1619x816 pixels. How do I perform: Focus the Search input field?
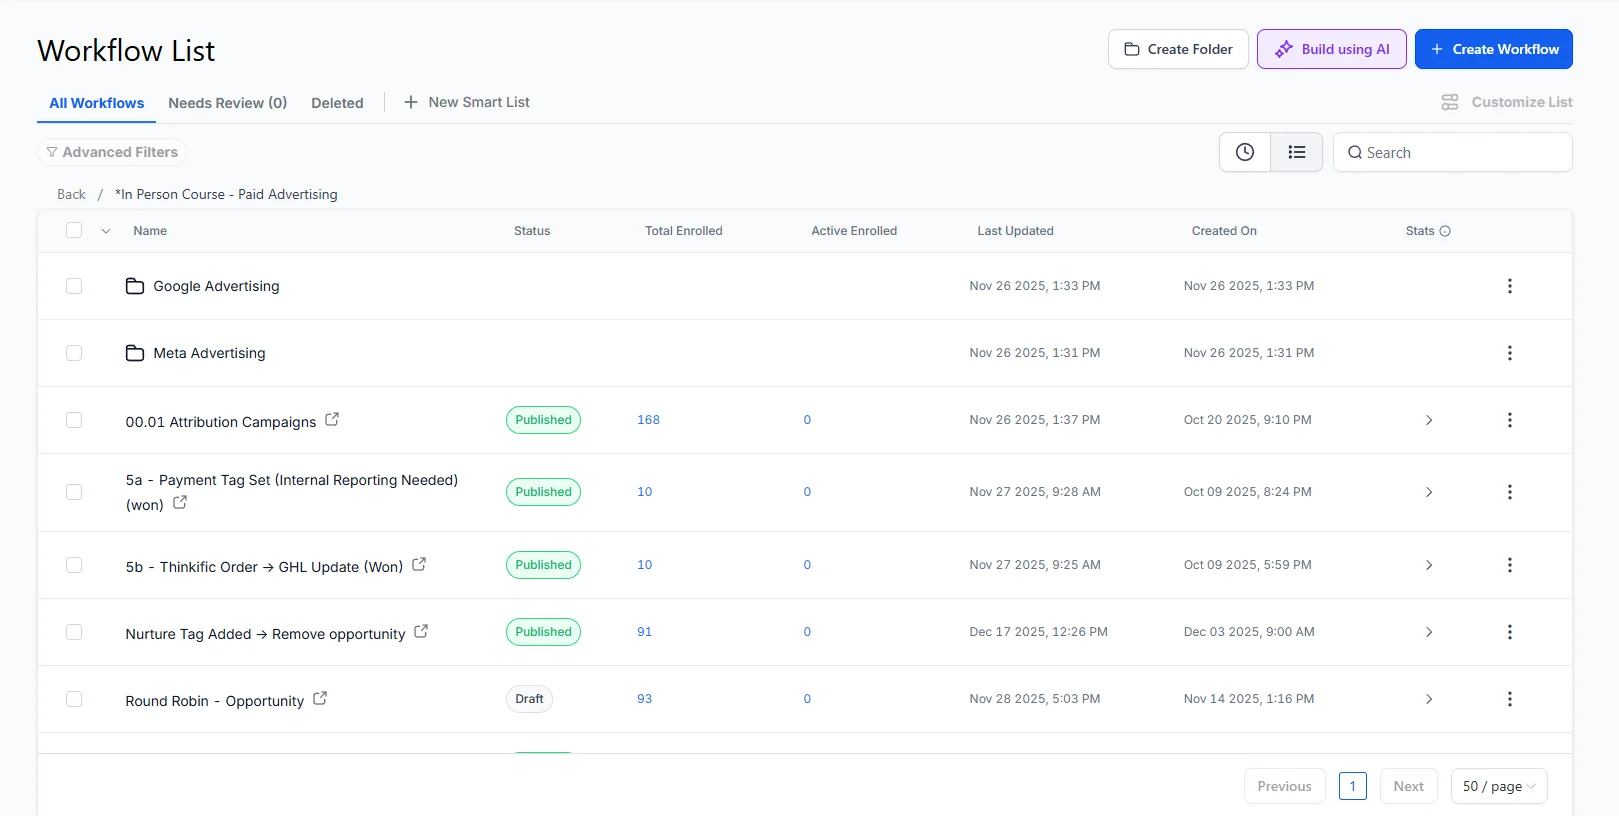coord(1453,152)
